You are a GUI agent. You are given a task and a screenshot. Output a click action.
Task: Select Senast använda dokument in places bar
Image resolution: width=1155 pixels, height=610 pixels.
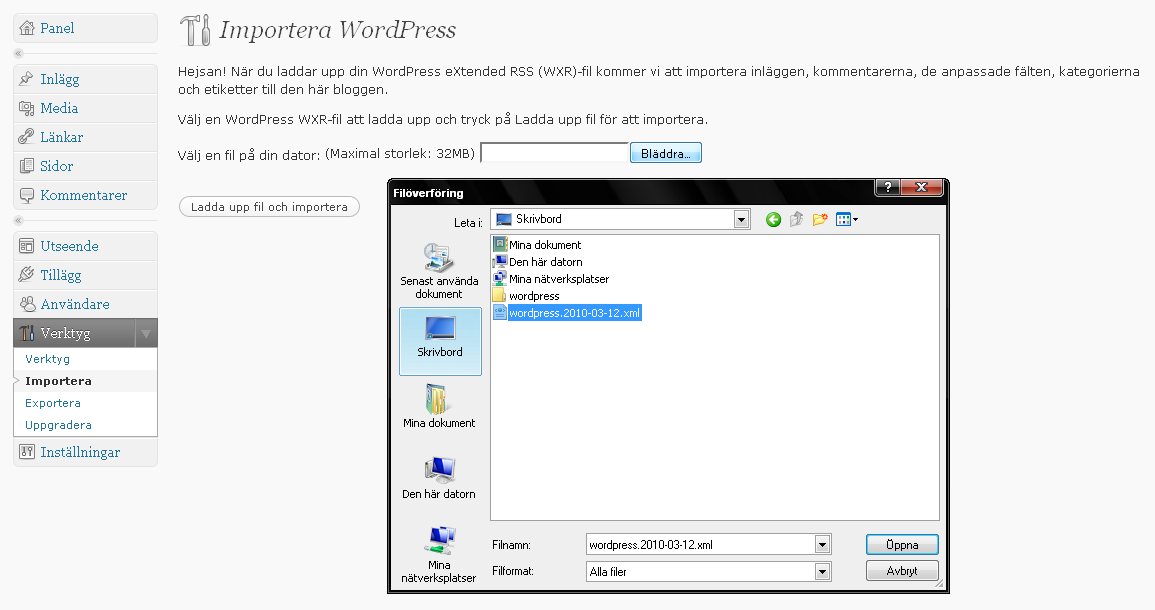tap(439, 270)
